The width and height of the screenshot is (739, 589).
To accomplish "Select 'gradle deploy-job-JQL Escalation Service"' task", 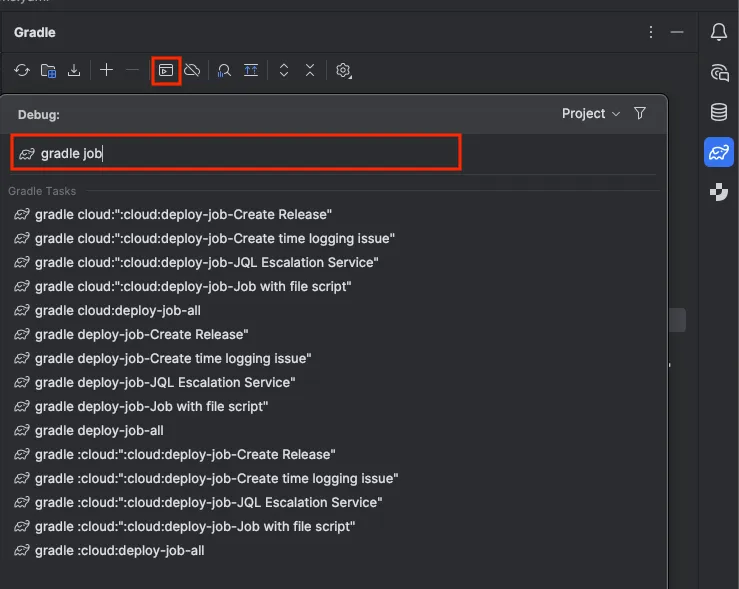I will click(x=334, y=383).
